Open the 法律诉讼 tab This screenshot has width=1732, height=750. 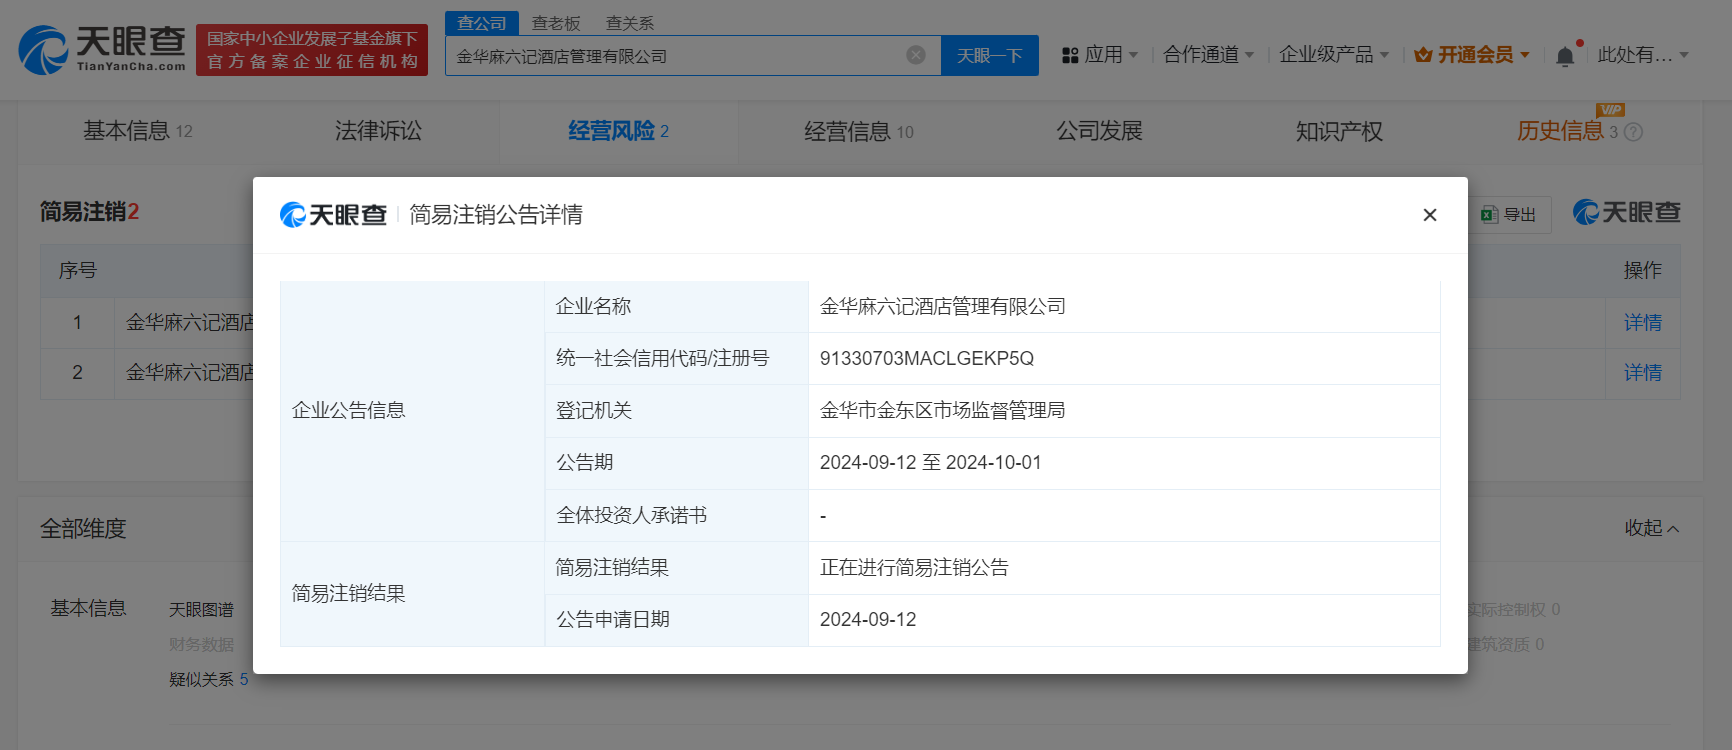pos(378,131)
